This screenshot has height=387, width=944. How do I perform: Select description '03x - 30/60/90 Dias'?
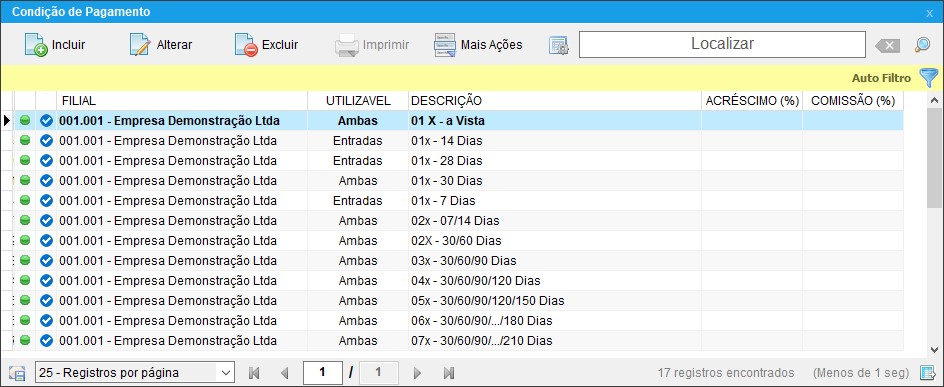click(x=464, y=261)
